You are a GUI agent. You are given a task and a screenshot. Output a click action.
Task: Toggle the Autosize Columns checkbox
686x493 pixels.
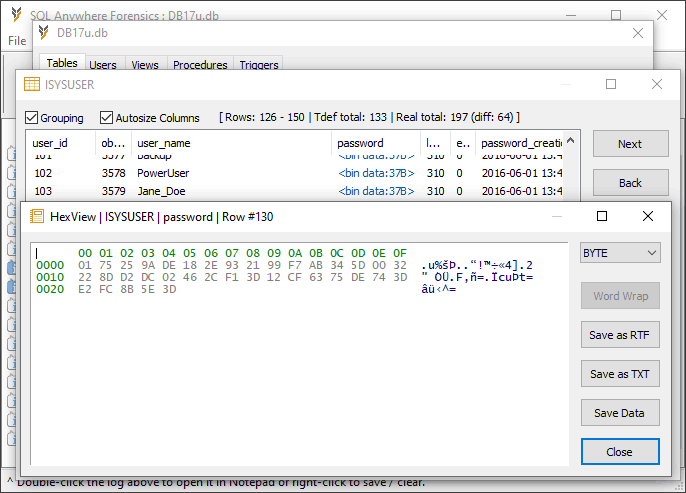[106, 117]
